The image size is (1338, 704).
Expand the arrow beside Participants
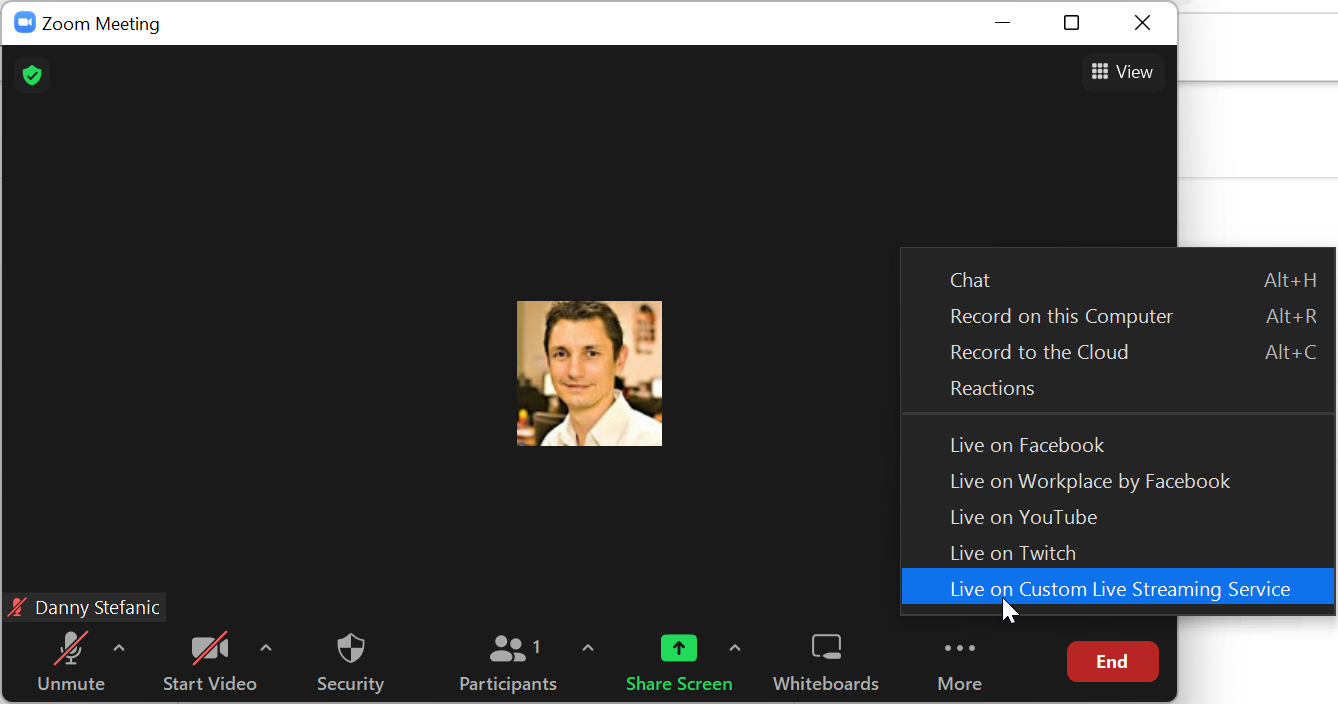[x=588, y=648]
